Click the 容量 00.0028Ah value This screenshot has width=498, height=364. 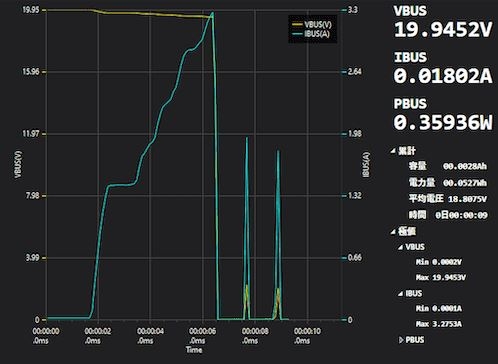point(465,166)
